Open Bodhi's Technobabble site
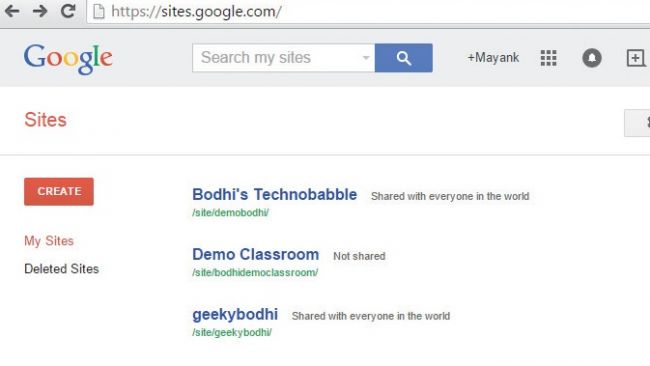 274,194
